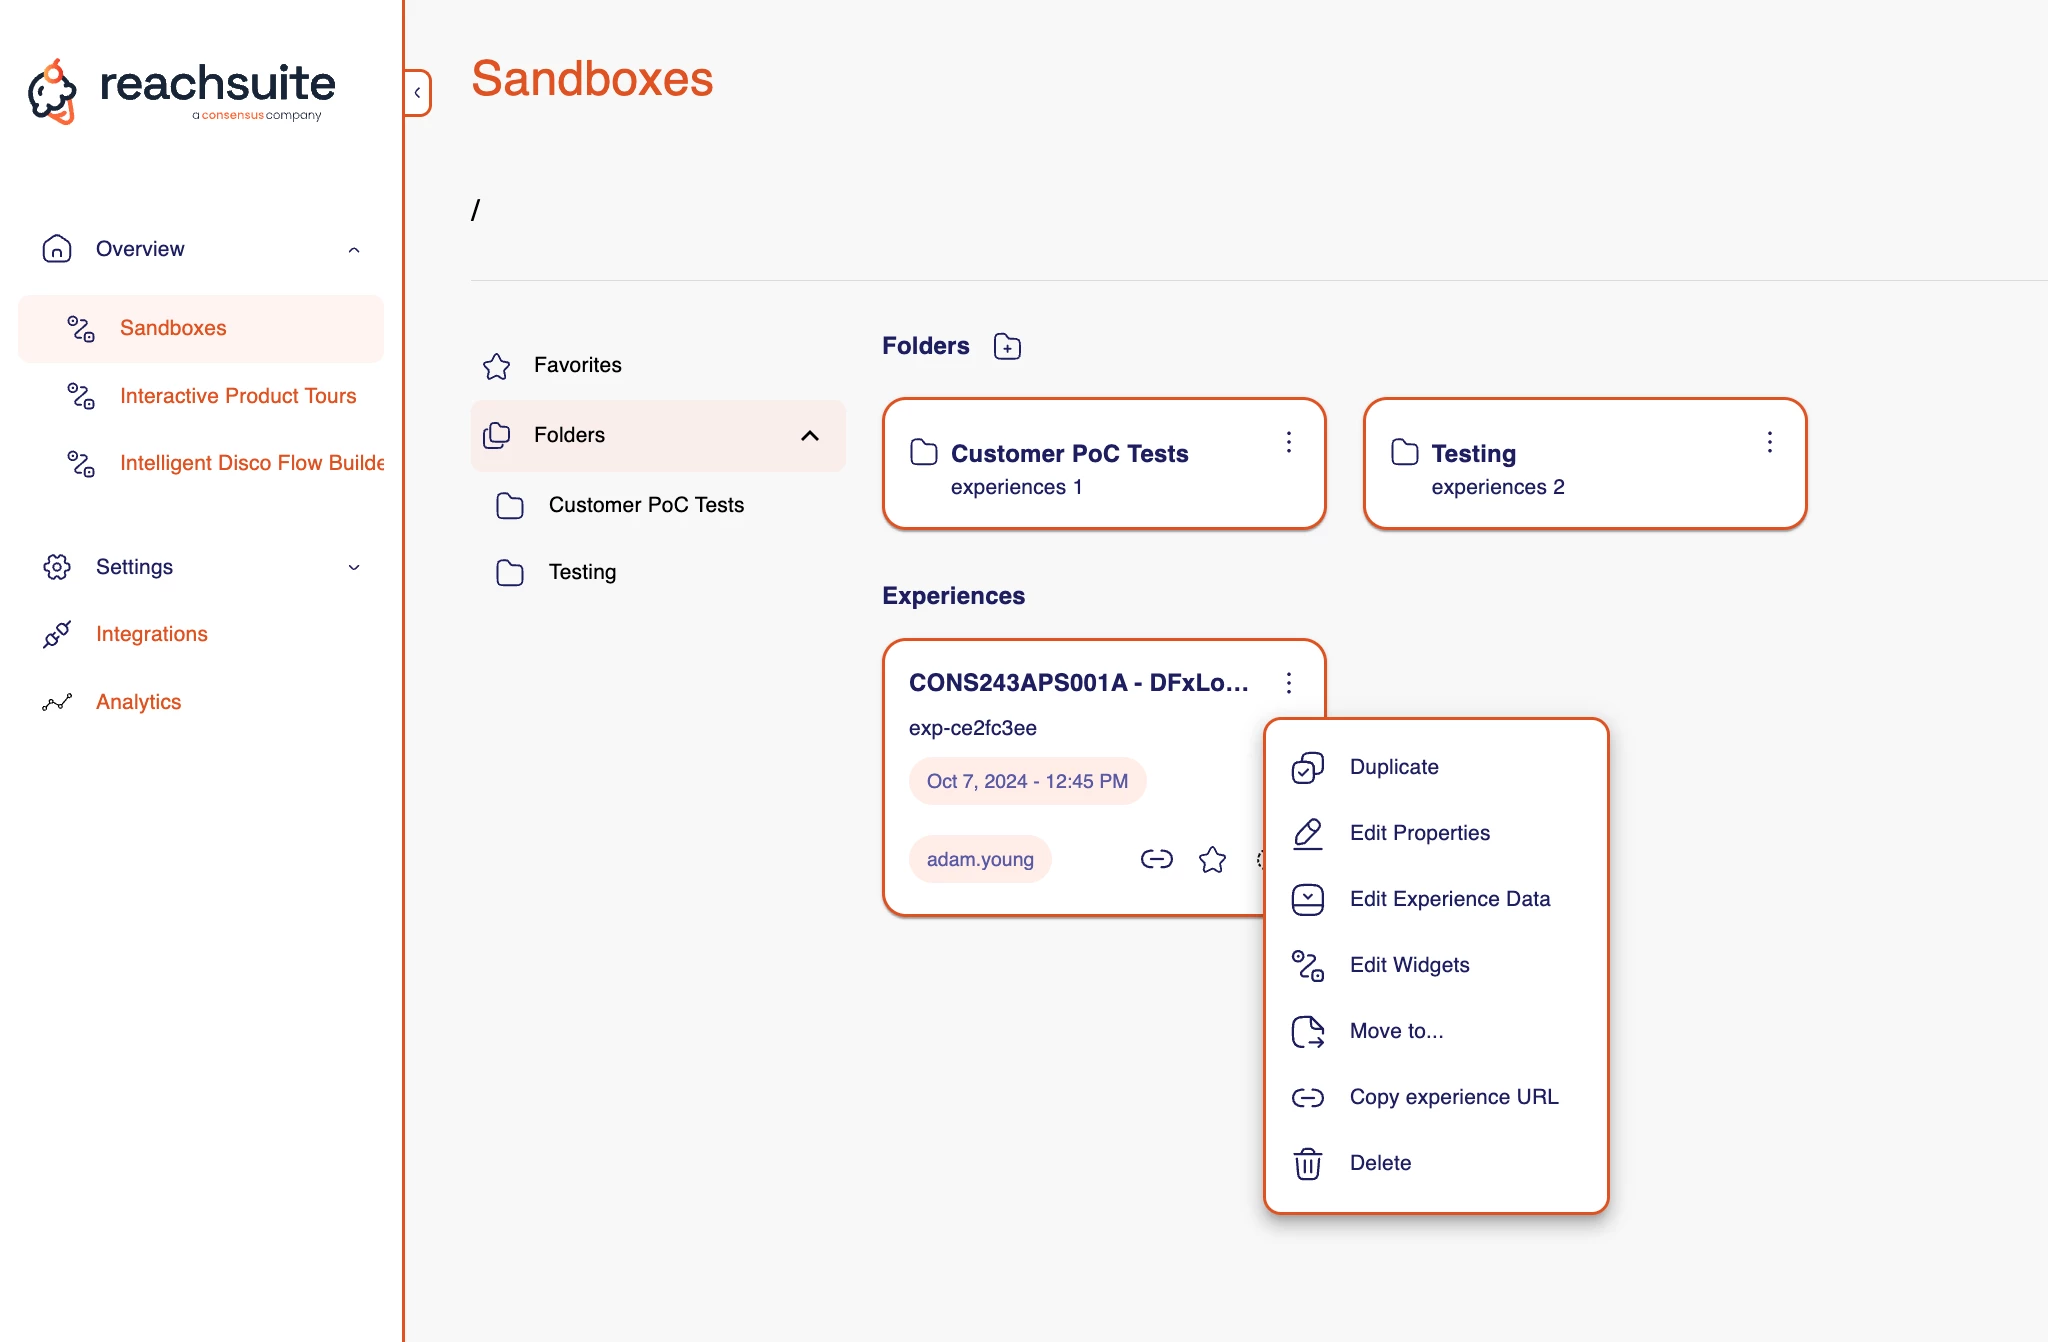Select Move to... in context menu
Viewport: 2048px width, 1342px height.
[x=1396, y=1031]
